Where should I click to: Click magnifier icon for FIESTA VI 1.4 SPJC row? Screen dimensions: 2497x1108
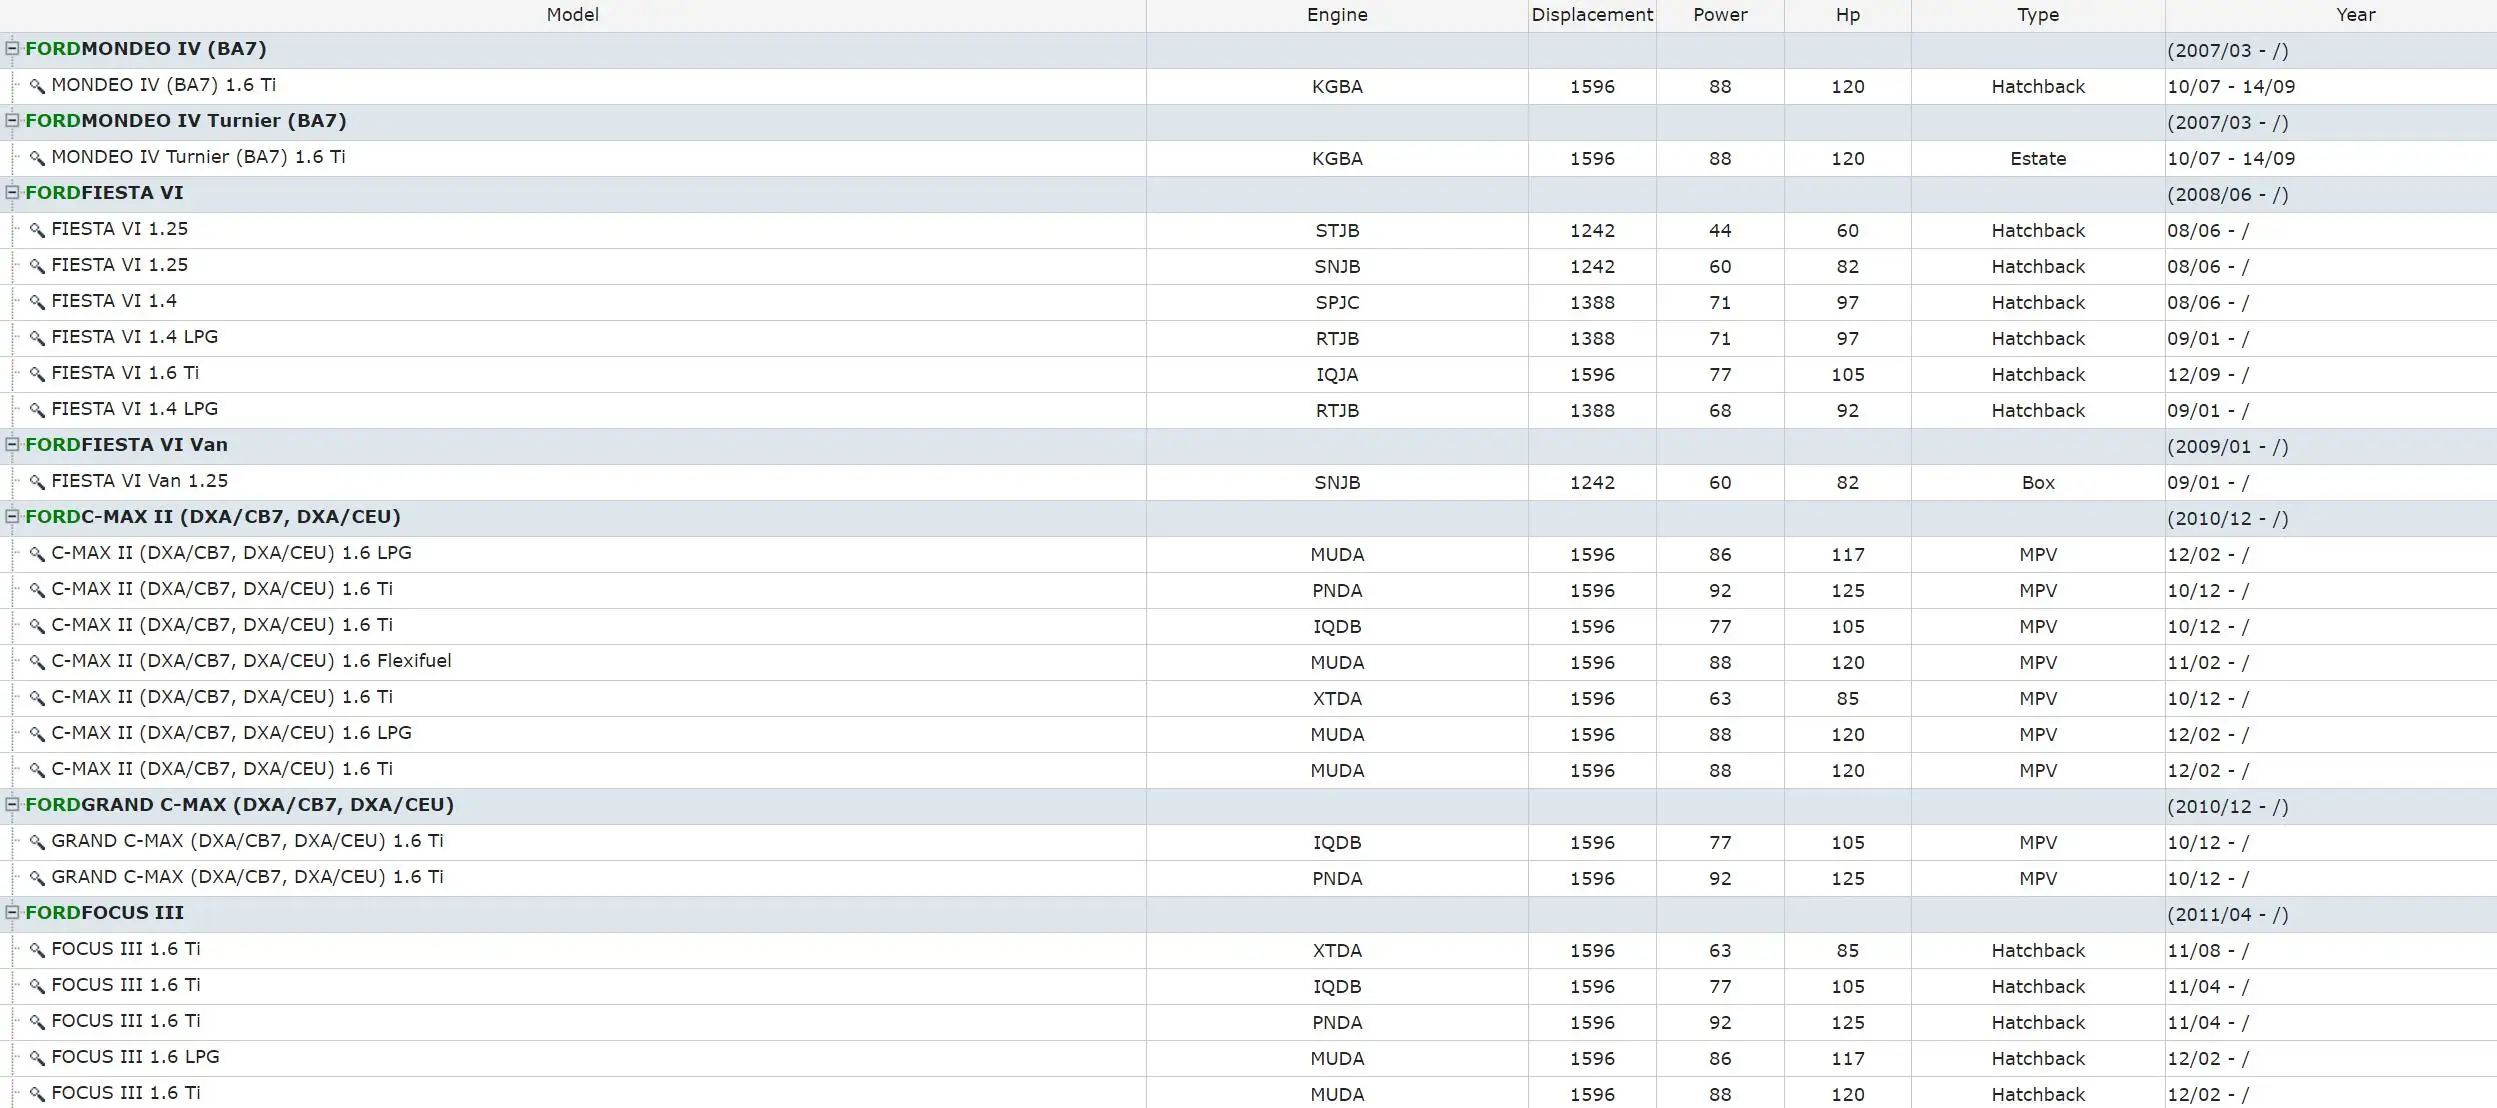37,302
